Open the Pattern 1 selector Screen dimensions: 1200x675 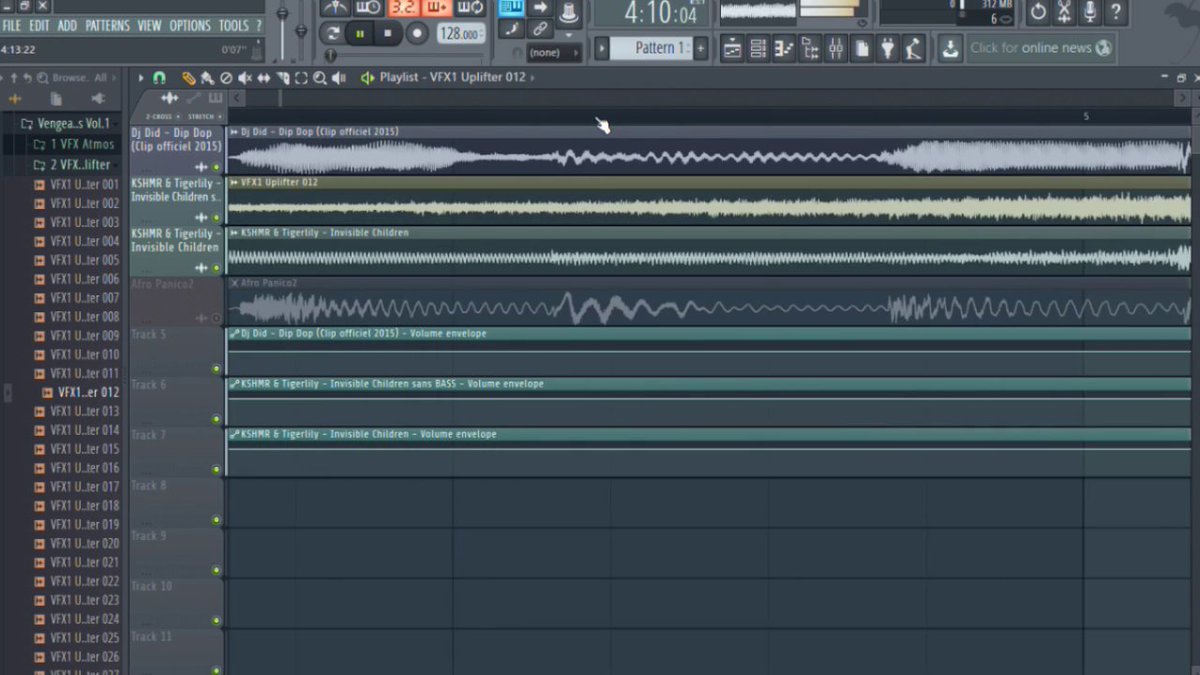click(x=650, y=48)
